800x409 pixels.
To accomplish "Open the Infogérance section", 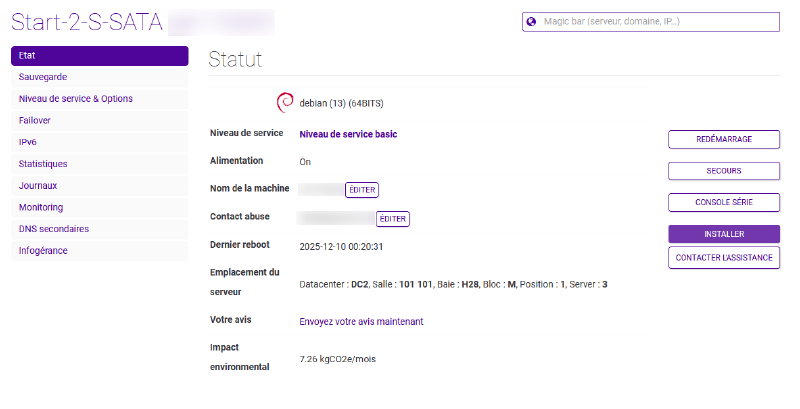I will (99, 250).
